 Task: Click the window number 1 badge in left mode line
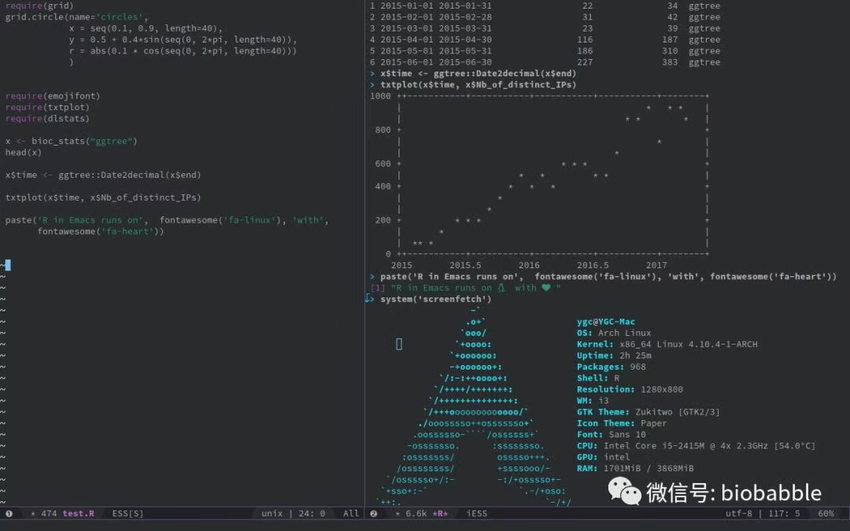coord(9,513)
